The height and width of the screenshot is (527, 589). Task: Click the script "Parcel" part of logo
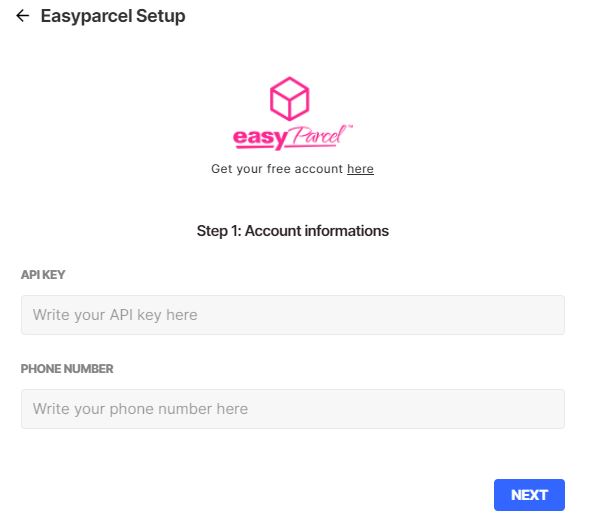[x=318, y=136]
